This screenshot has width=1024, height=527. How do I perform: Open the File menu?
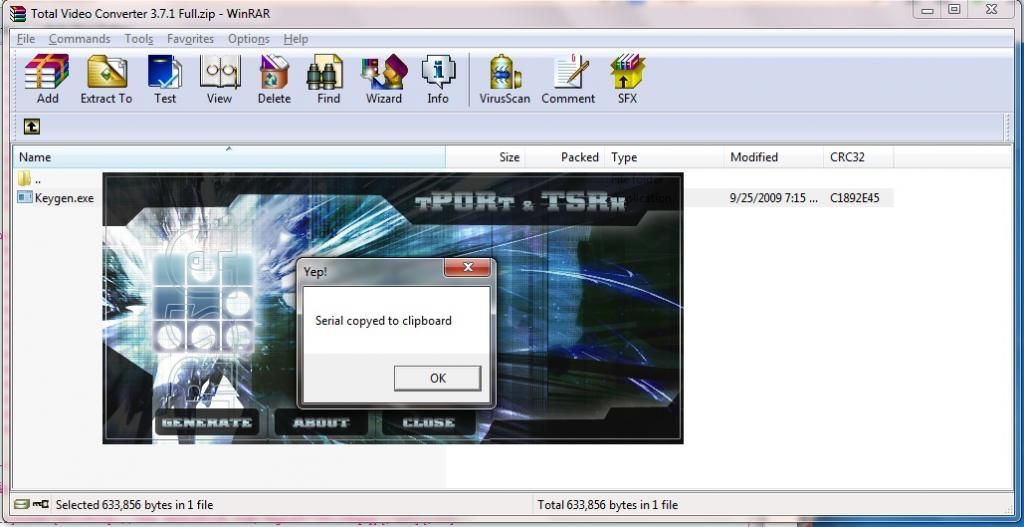click(26, 39)
